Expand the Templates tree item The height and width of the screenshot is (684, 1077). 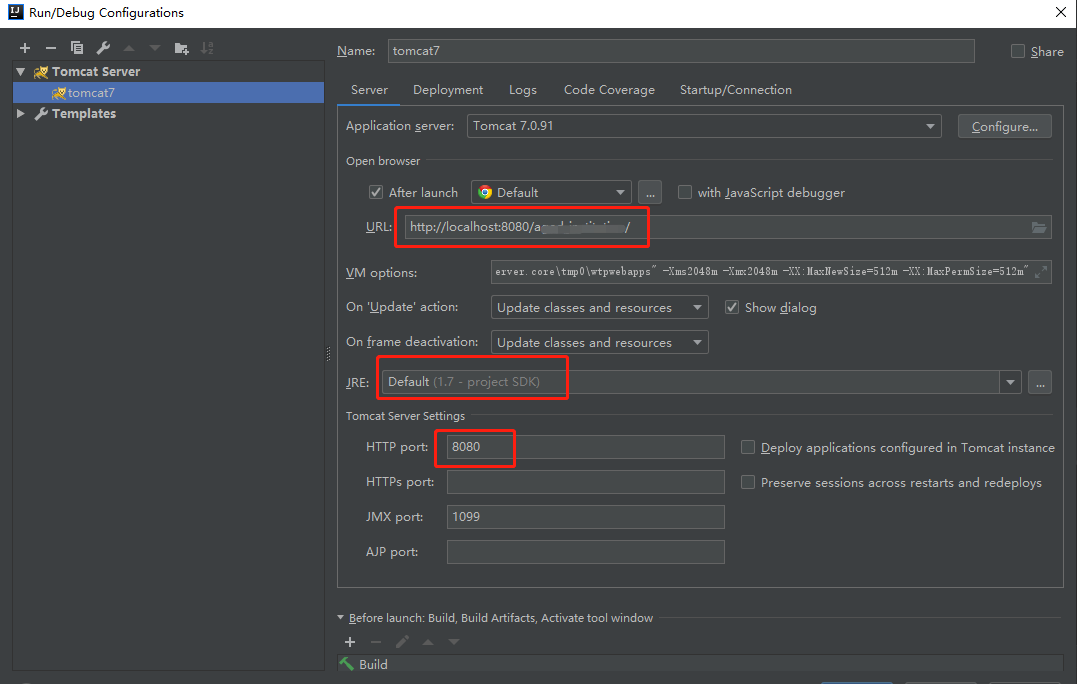pyautogui.click(x=20, y=113)
